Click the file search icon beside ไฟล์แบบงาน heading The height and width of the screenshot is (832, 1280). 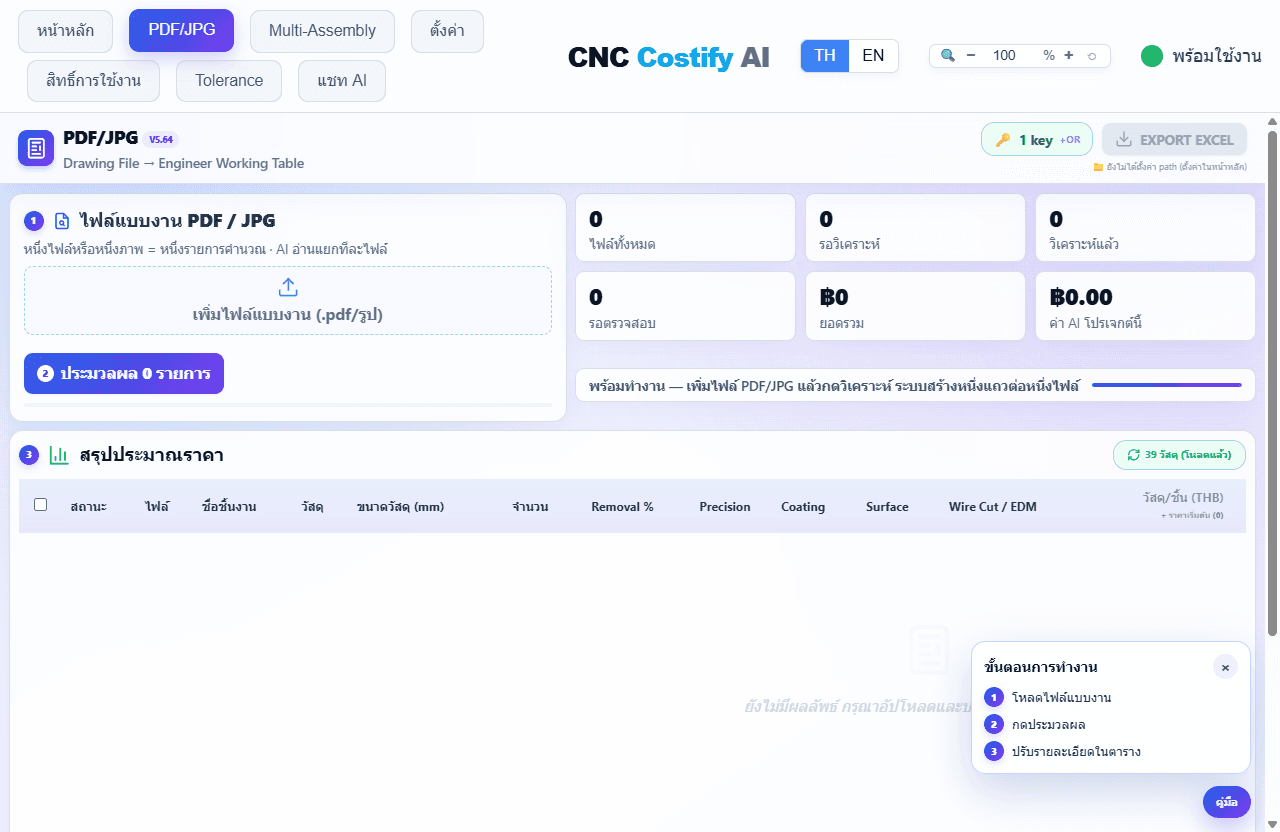(62, 221)
